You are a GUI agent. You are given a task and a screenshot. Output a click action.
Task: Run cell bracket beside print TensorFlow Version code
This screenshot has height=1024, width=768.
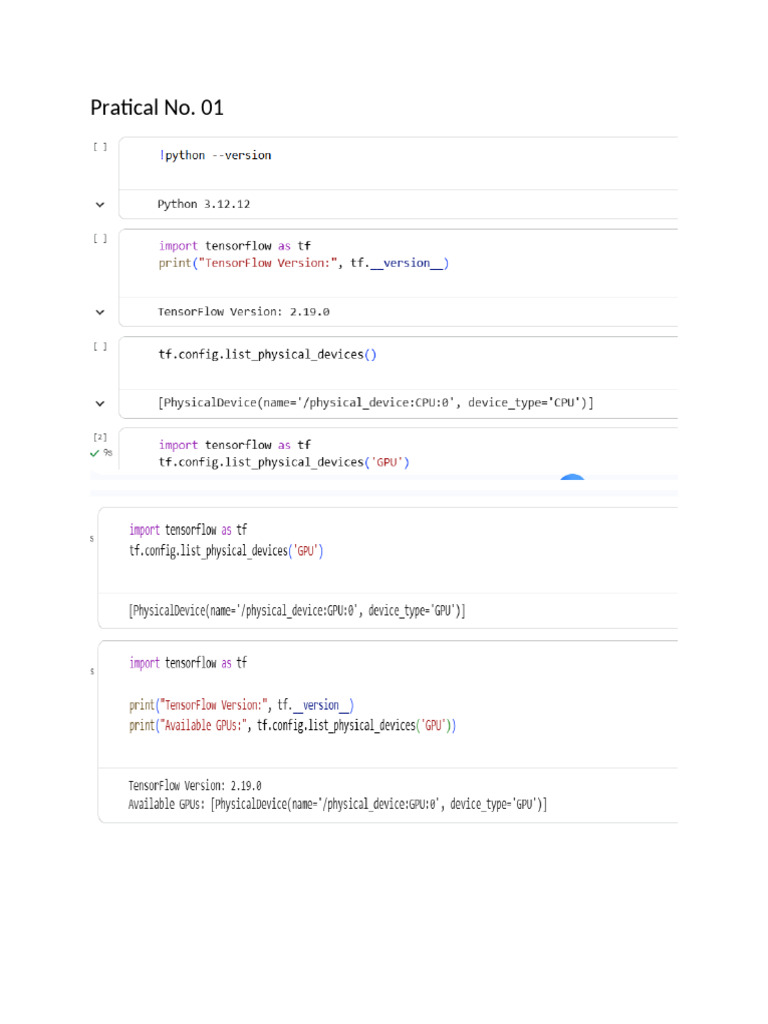(x=100, y=238)
